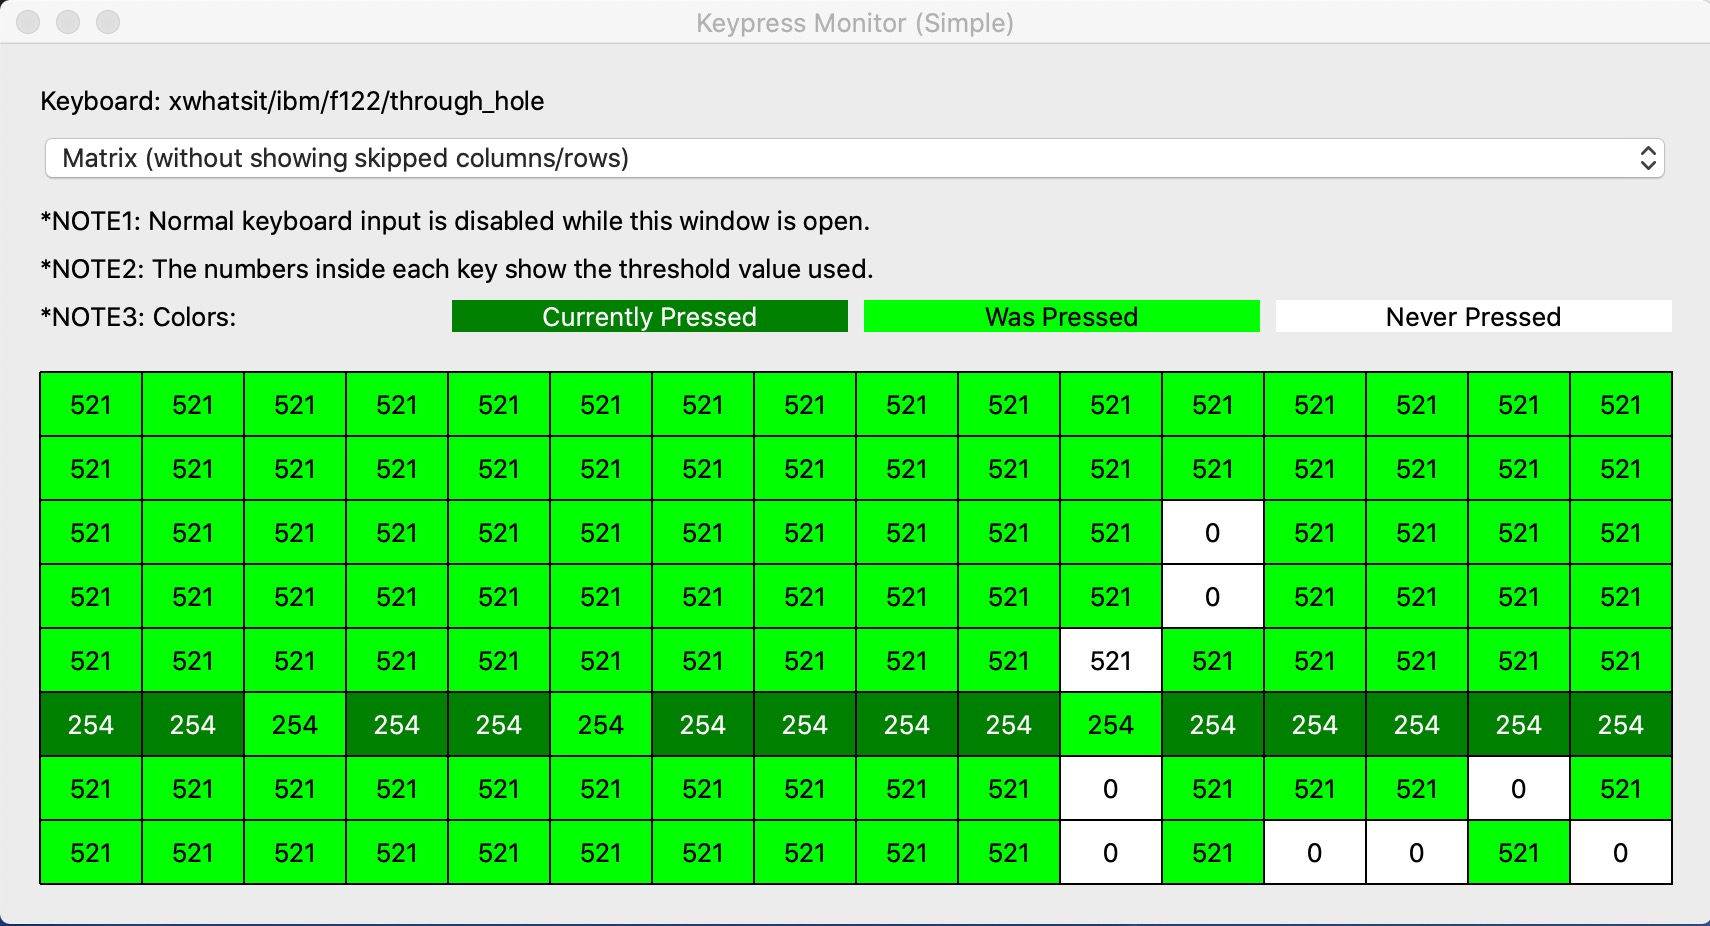The width and height of the screenshot is (1710, 926).
Task: Click the white key cell showing 521
Action: click(x=1110, y=661)
